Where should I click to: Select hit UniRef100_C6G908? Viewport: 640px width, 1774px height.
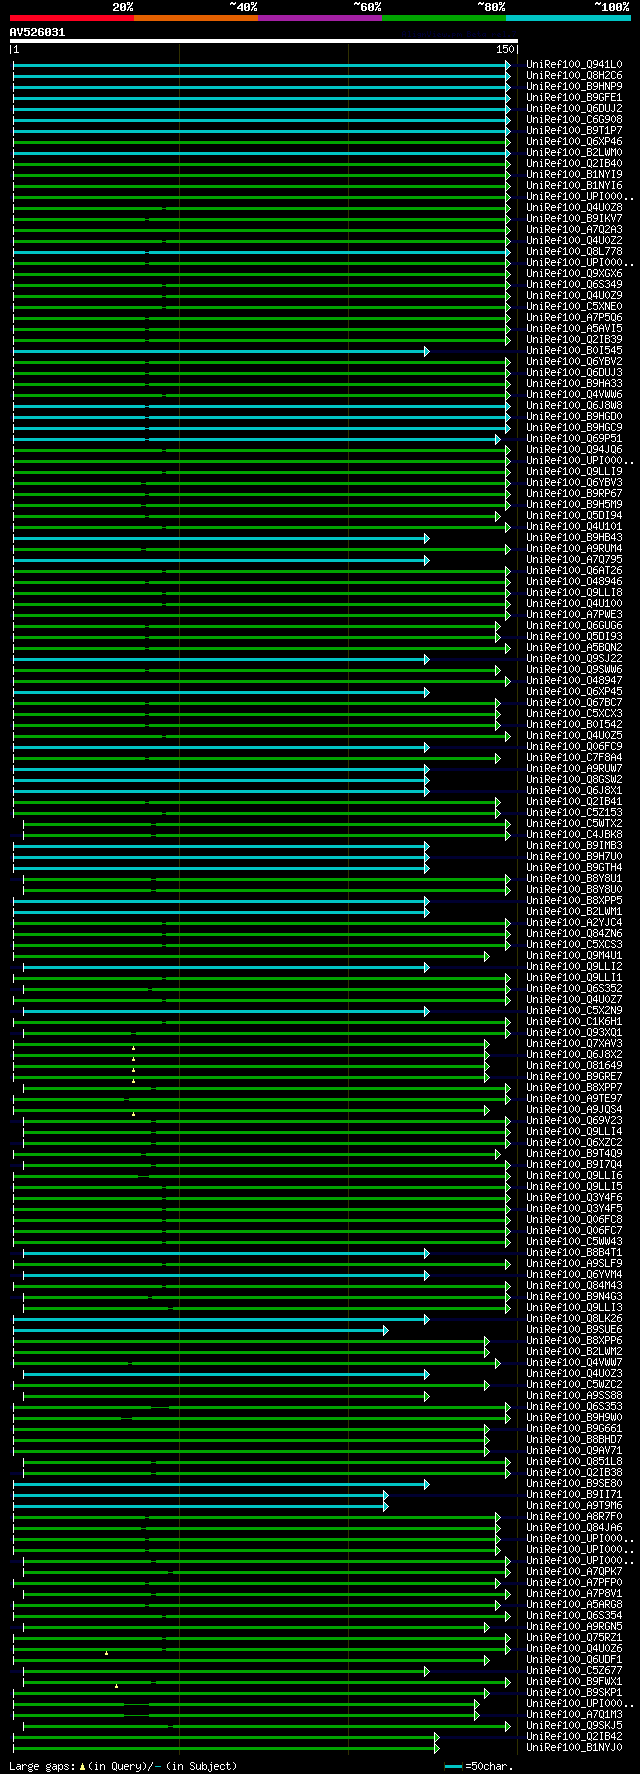(574, 120)
